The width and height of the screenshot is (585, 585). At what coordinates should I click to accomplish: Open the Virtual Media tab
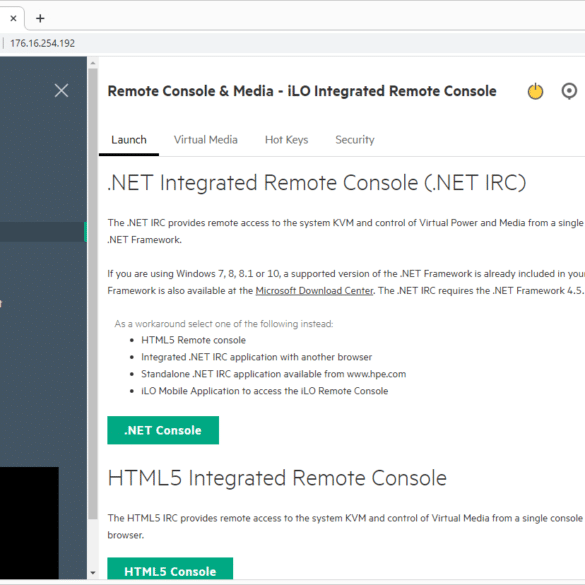point(206,140)
